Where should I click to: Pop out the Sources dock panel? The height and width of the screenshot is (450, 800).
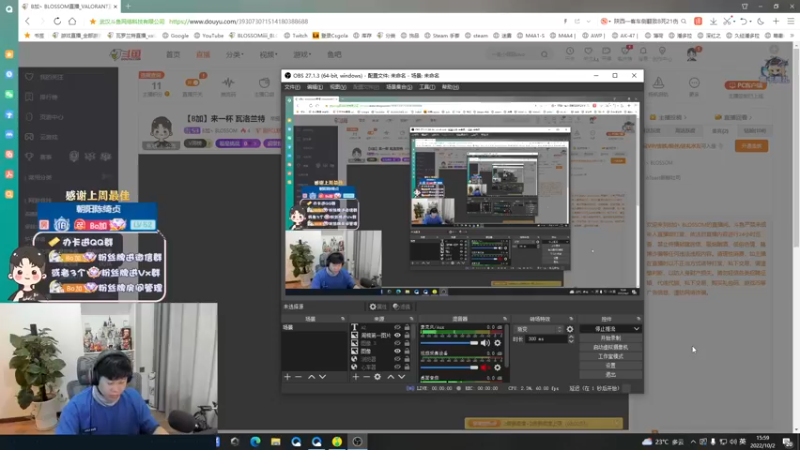[x=411, y=319]
